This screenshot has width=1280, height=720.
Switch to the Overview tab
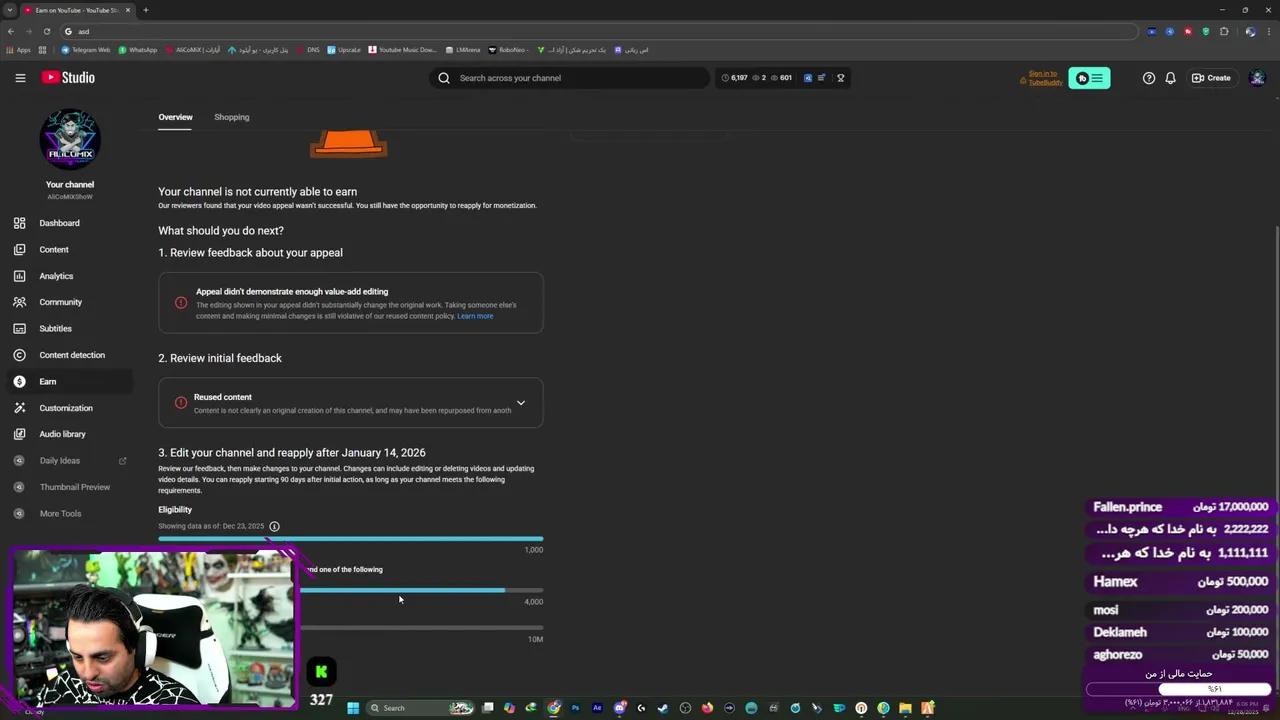(x=175, y=117)
